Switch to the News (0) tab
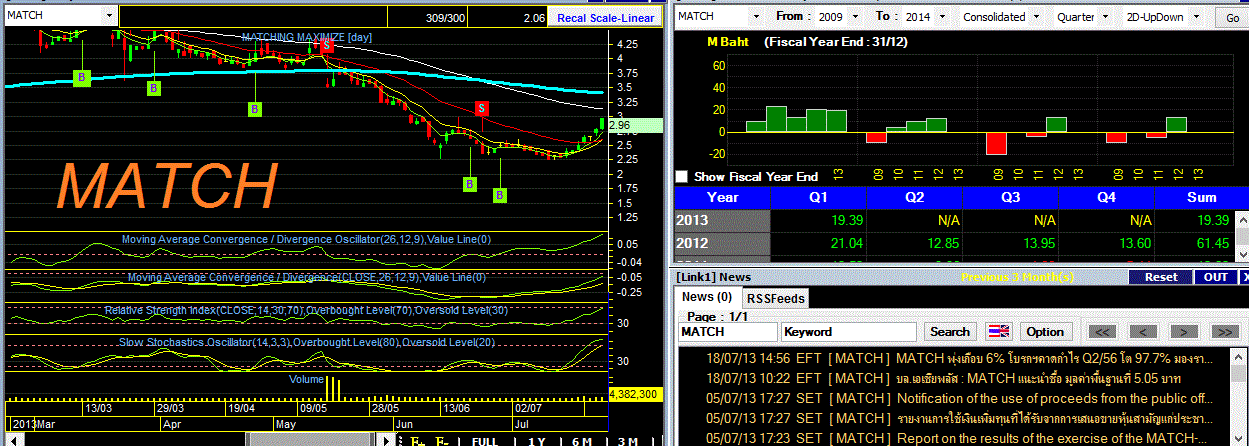This screenshot has width=1249, height=446. (708, 297)
